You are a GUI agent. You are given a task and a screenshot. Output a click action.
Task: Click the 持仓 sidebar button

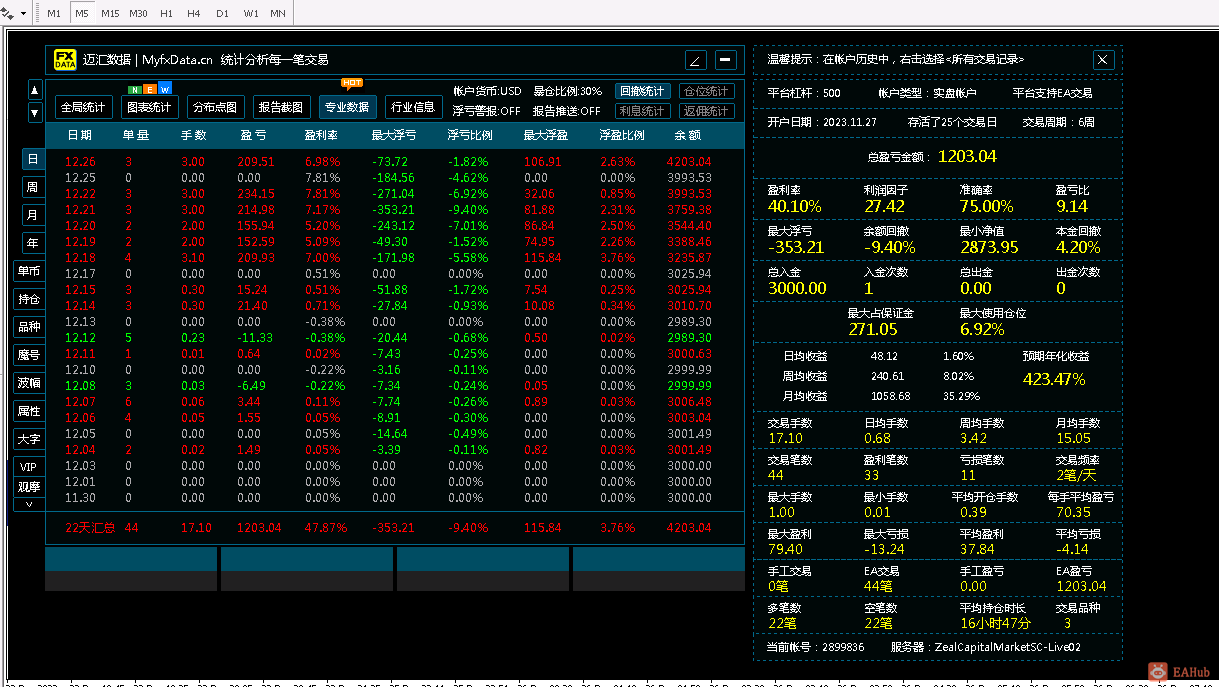click(x=29, y=299)
